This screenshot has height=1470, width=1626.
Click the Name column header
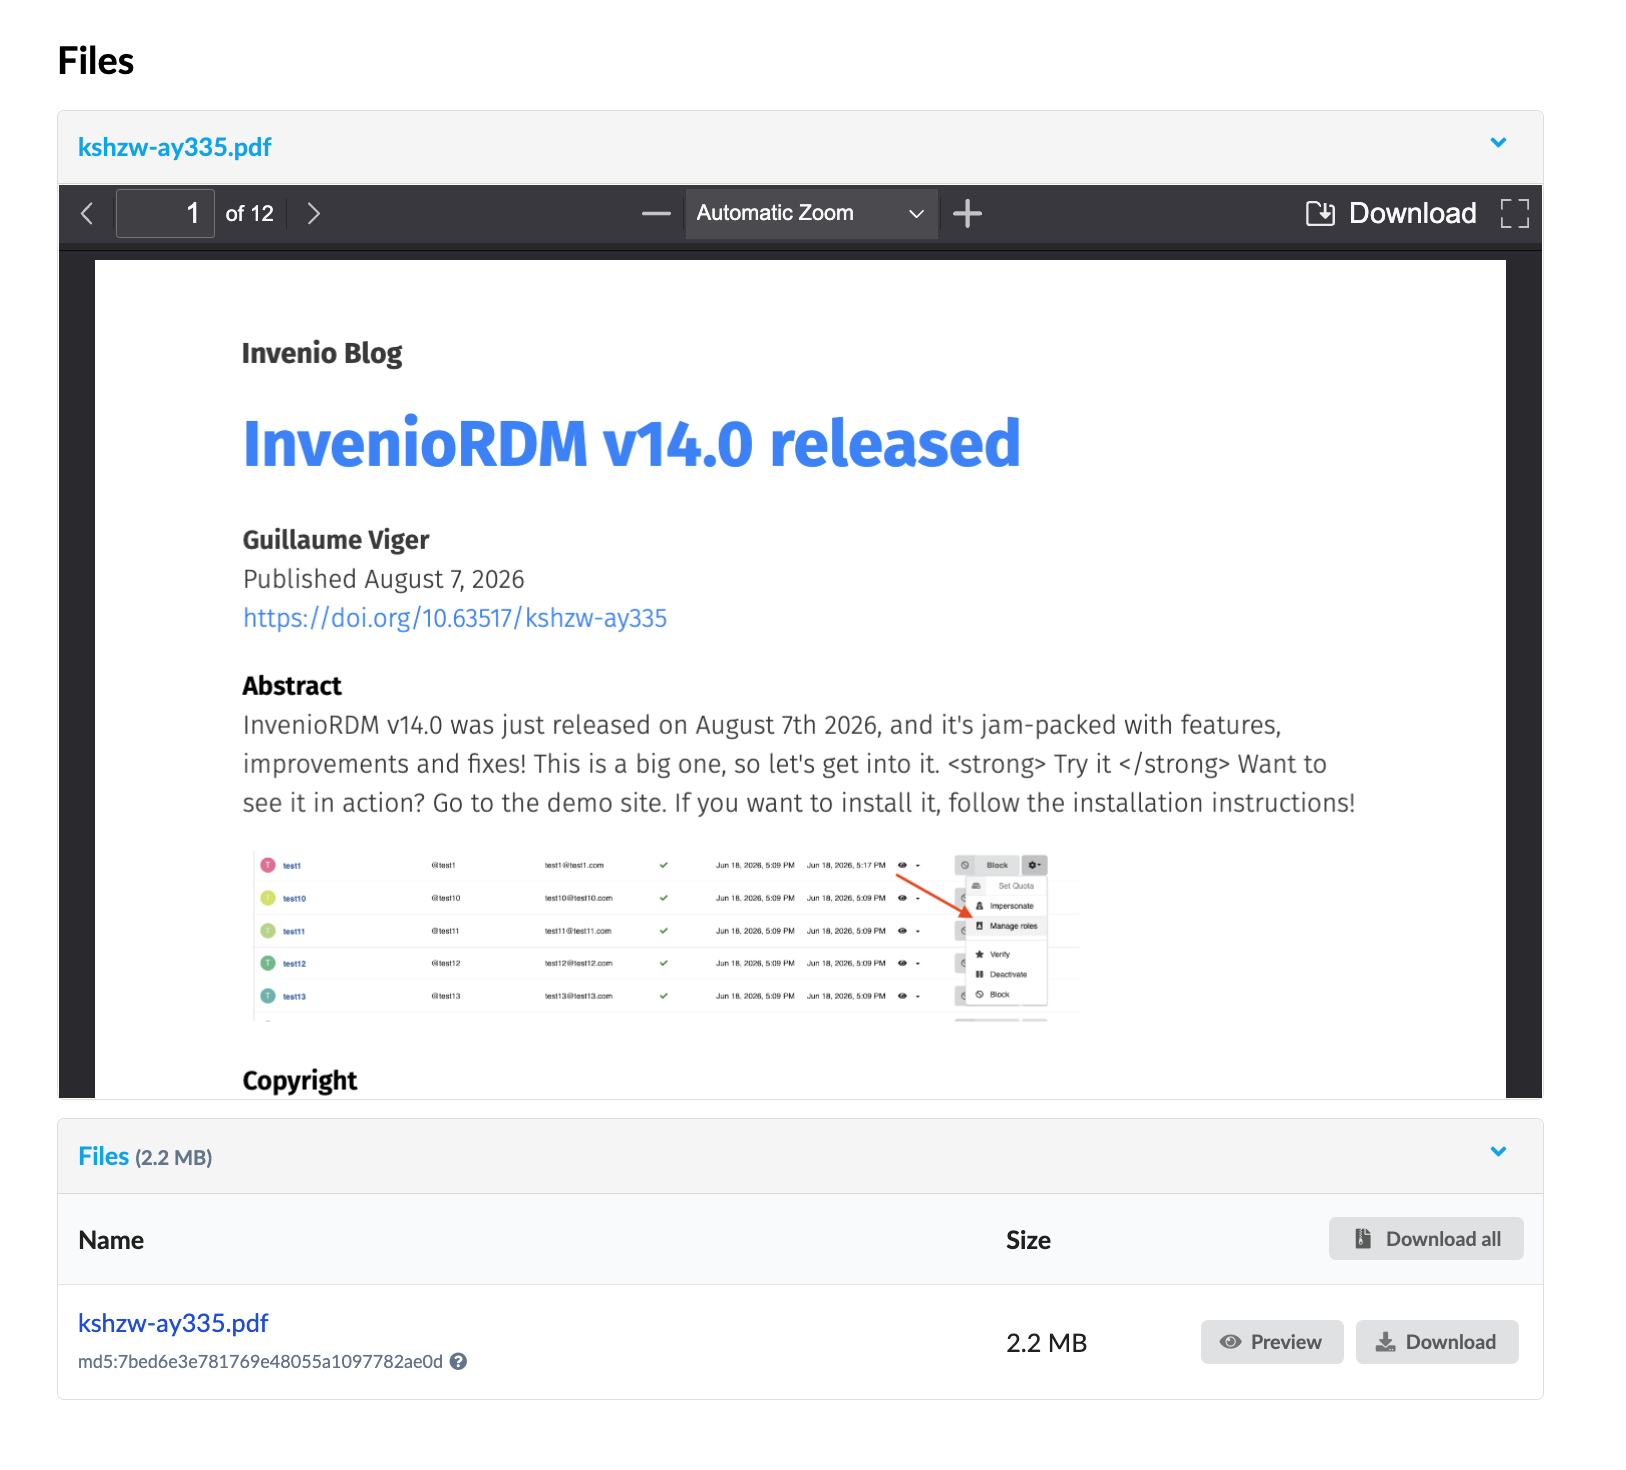coord(111,1240)
